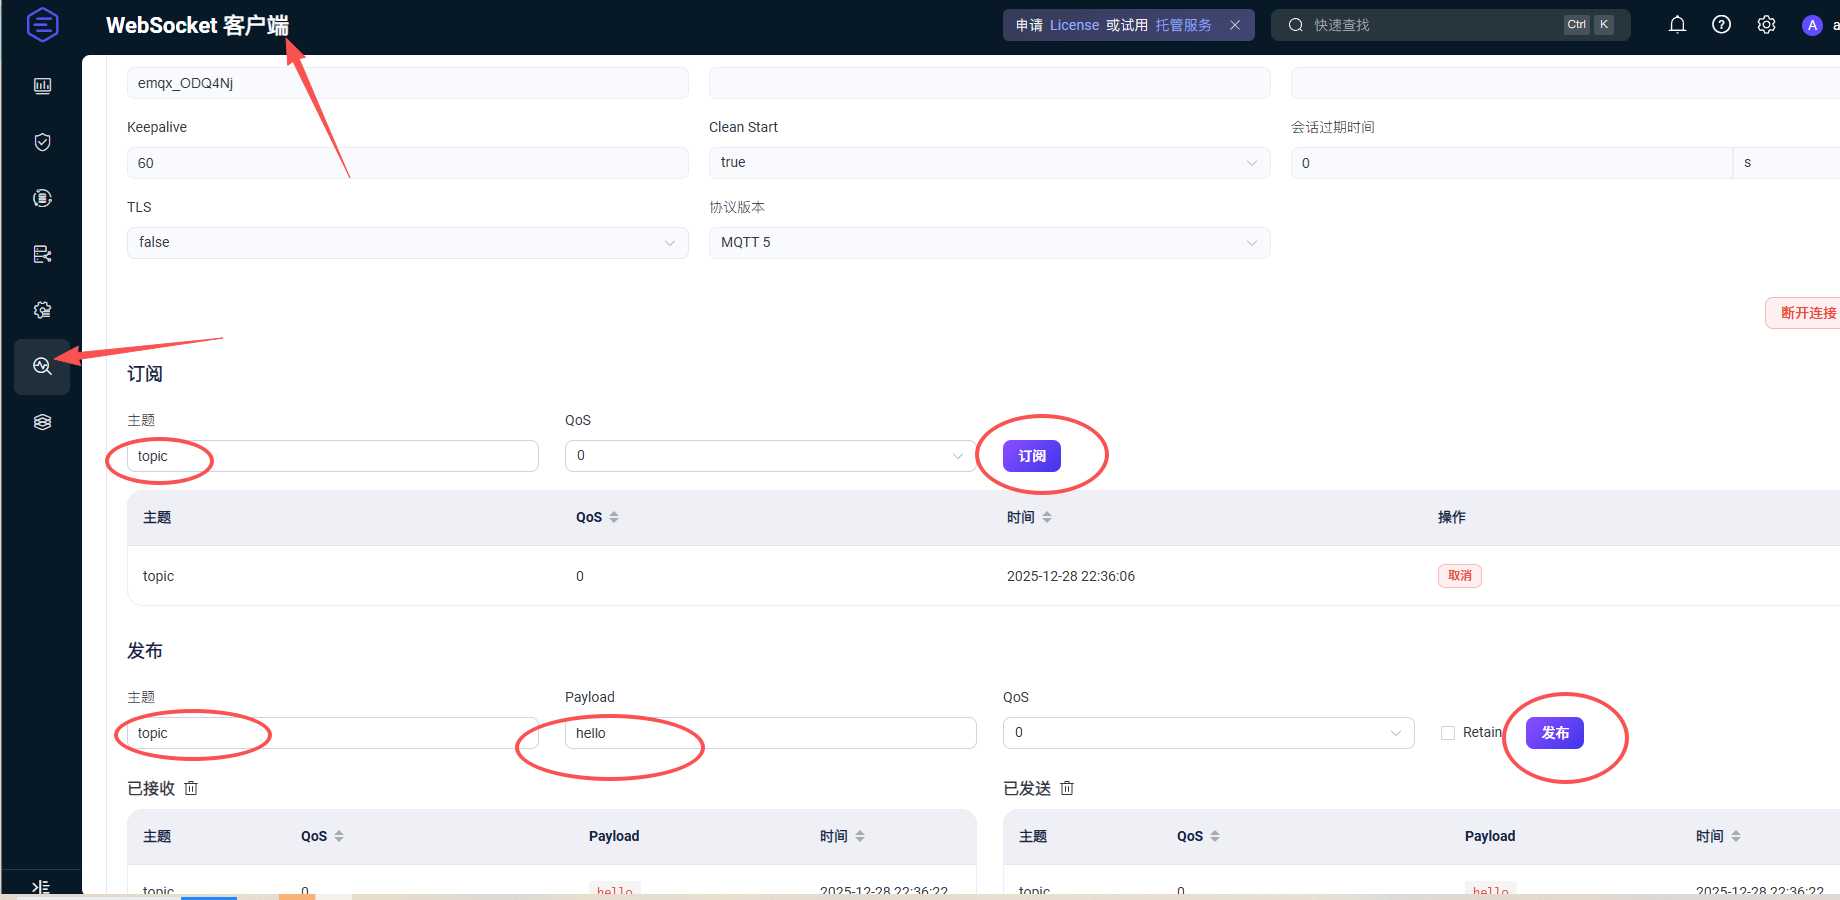Open the TLS dropdown
Viewport: 1840px width, 900px height.
[407, 243]
